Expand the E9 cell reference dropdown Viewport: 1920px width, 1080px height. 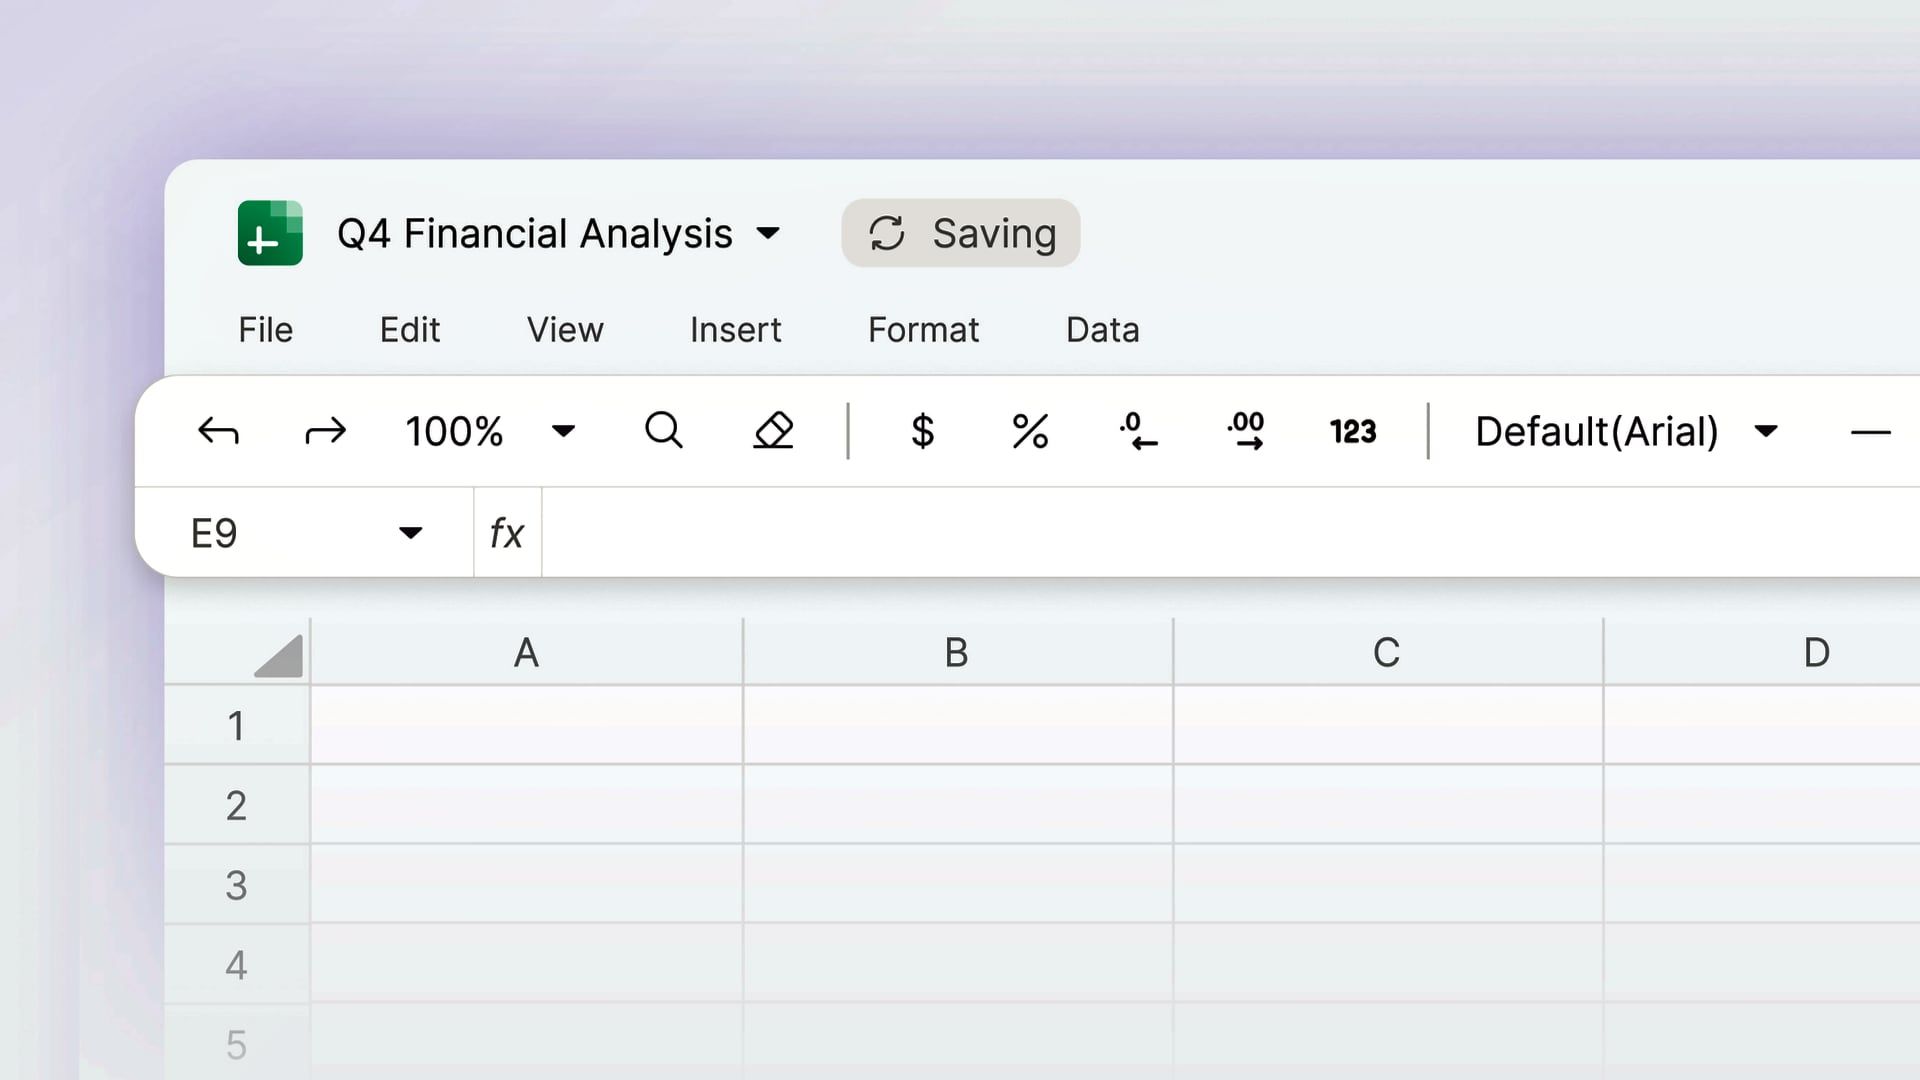(410, 533)
